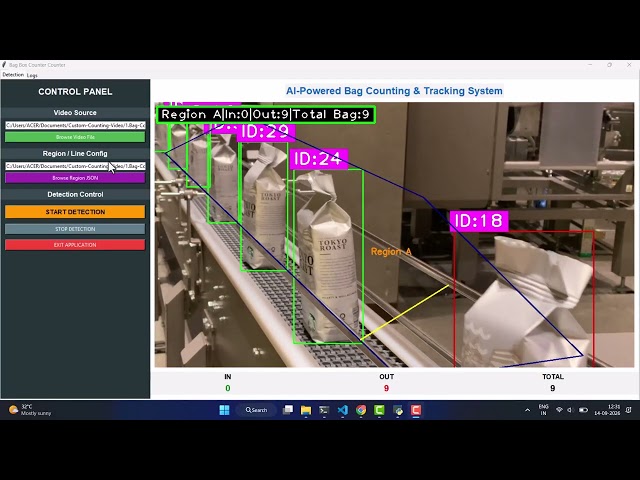Click the Browse Video File button
Screen dimensions: 640x480
click(x=75, y=137)
